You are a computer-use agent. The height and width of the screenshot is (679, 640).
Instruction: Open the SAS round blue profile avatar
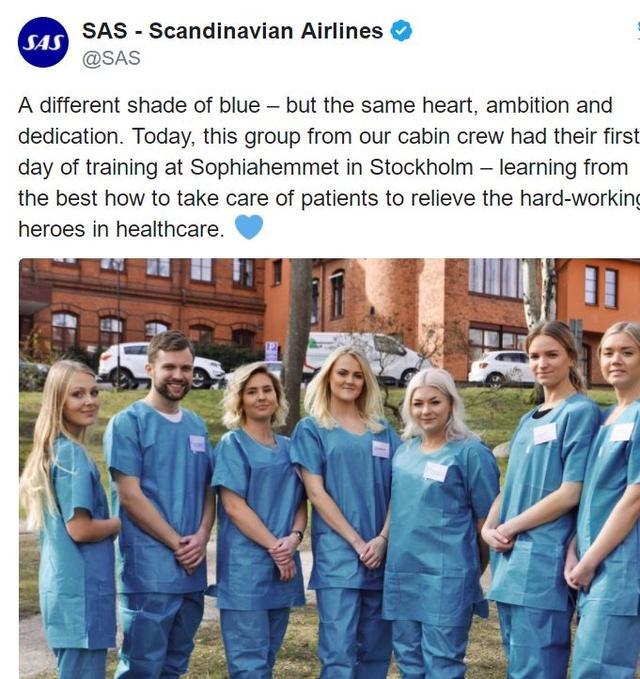pos(43,42)
